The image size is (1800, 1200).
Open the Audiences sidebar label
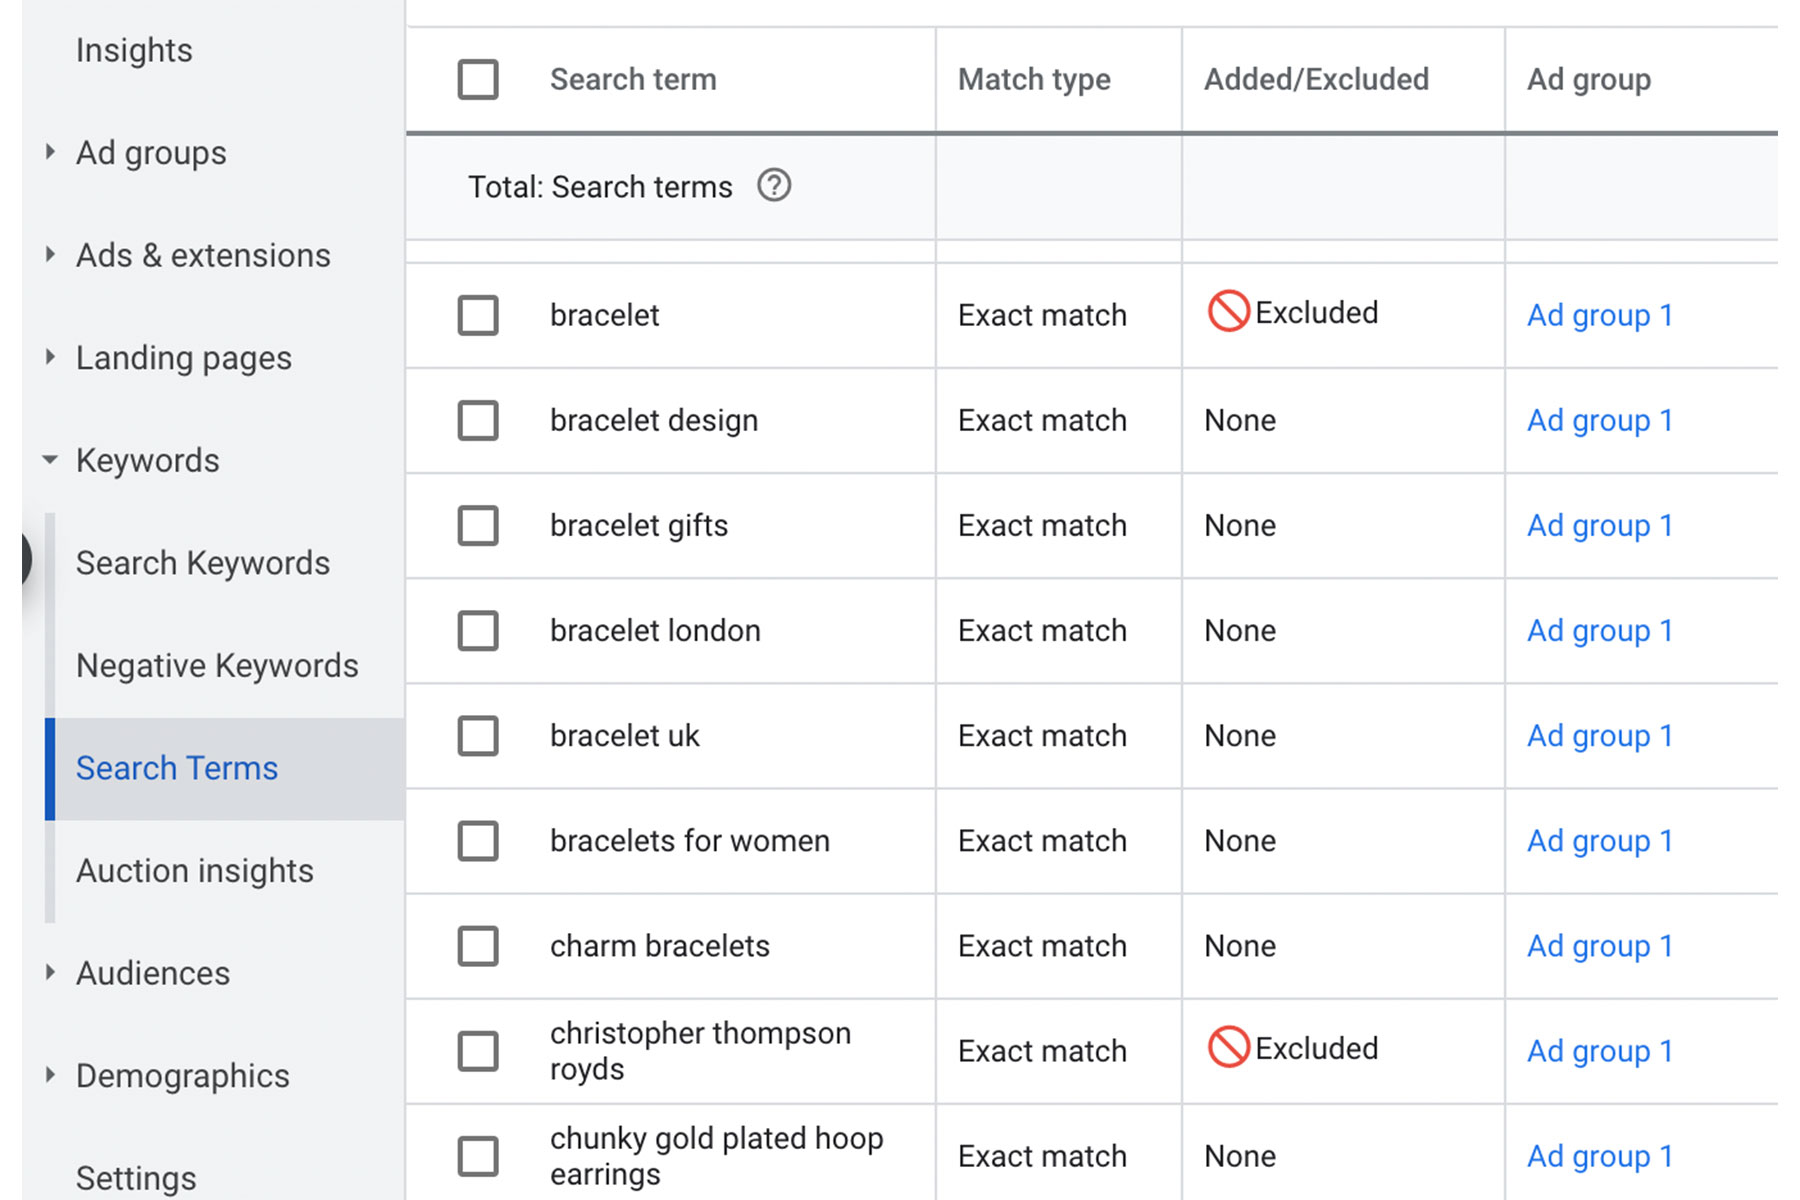click(x=153, y=973)
